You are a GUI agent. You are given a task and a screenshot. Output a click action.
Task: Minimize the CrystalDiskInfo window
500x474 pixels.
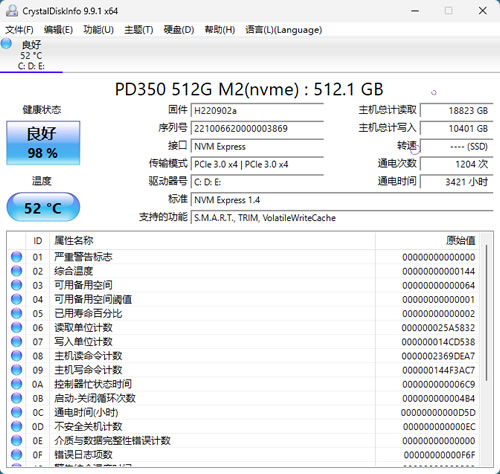(415, 11)
